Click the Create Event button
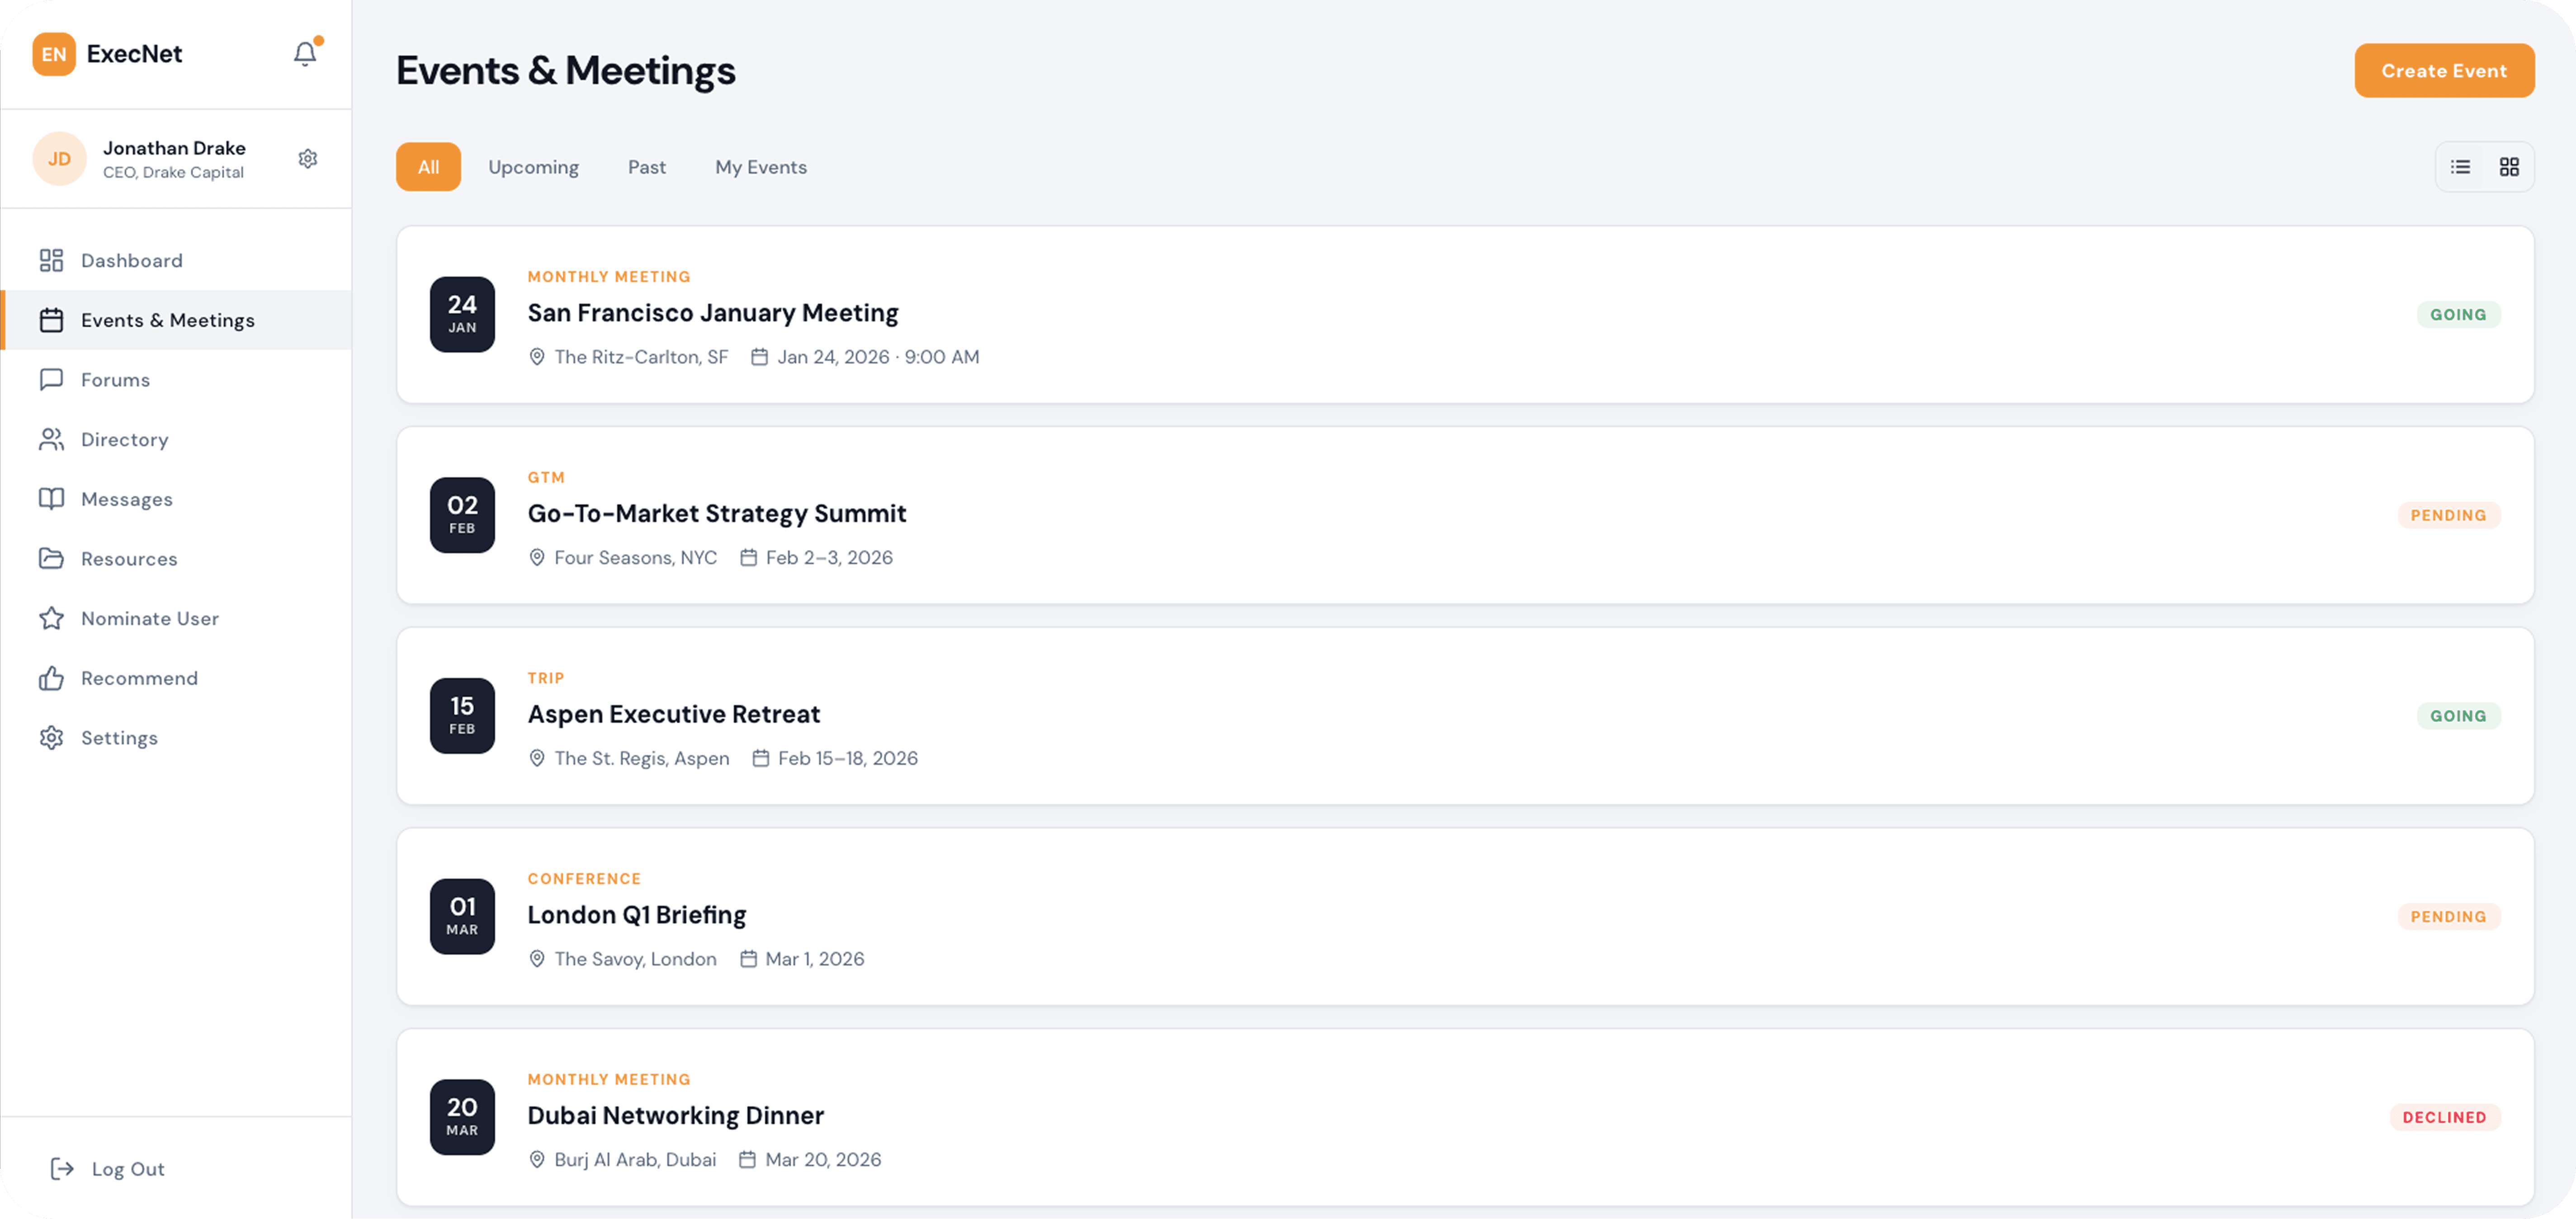This screenshot has height=1219, width=2576. pos(2444,71)
